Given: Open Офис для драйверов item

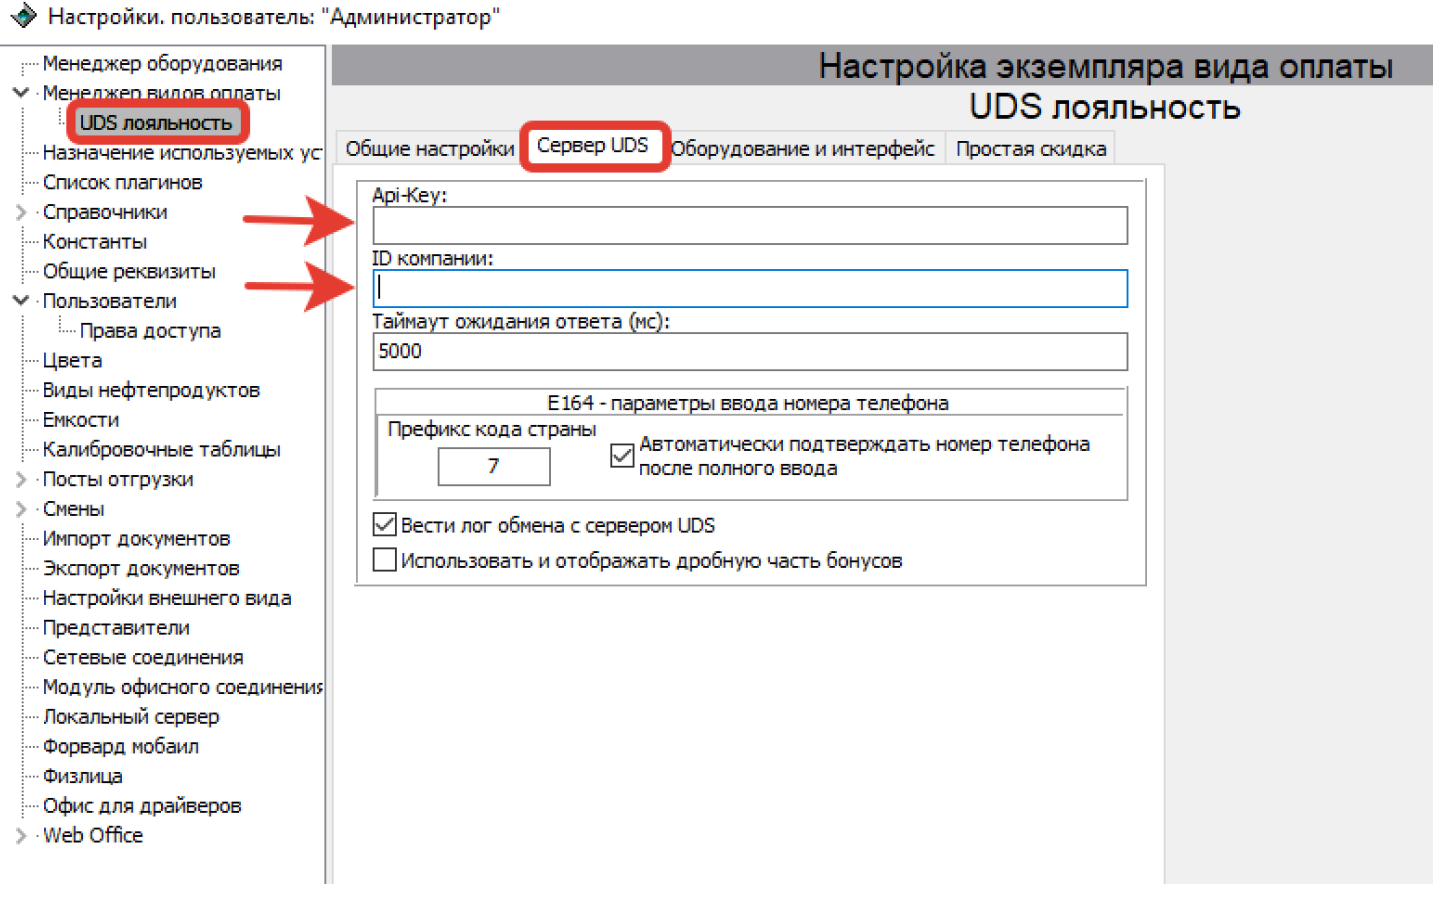Looking at the screenshot, I should (142, 806).
